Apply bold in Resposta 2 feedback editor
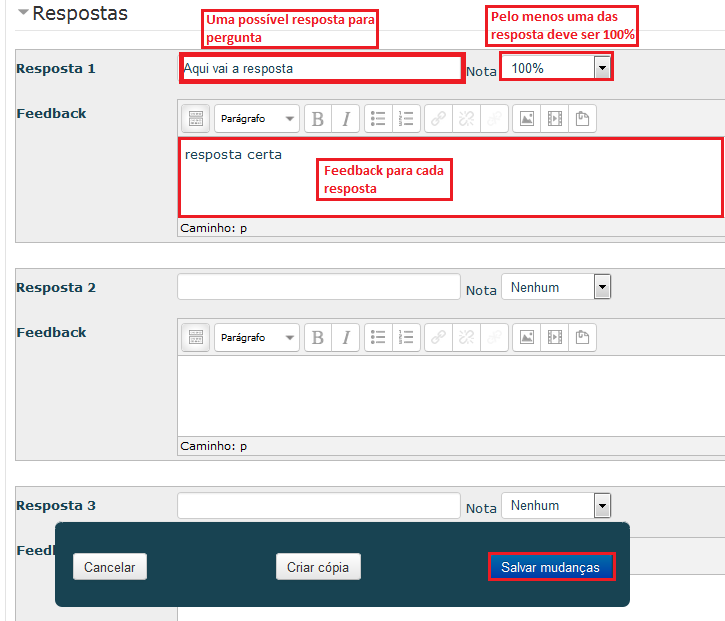 [318, 338]
